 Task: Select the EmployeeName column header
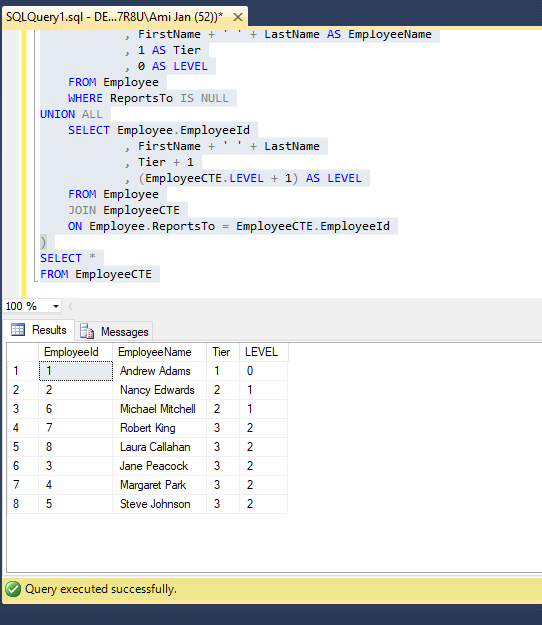[159, 352]
